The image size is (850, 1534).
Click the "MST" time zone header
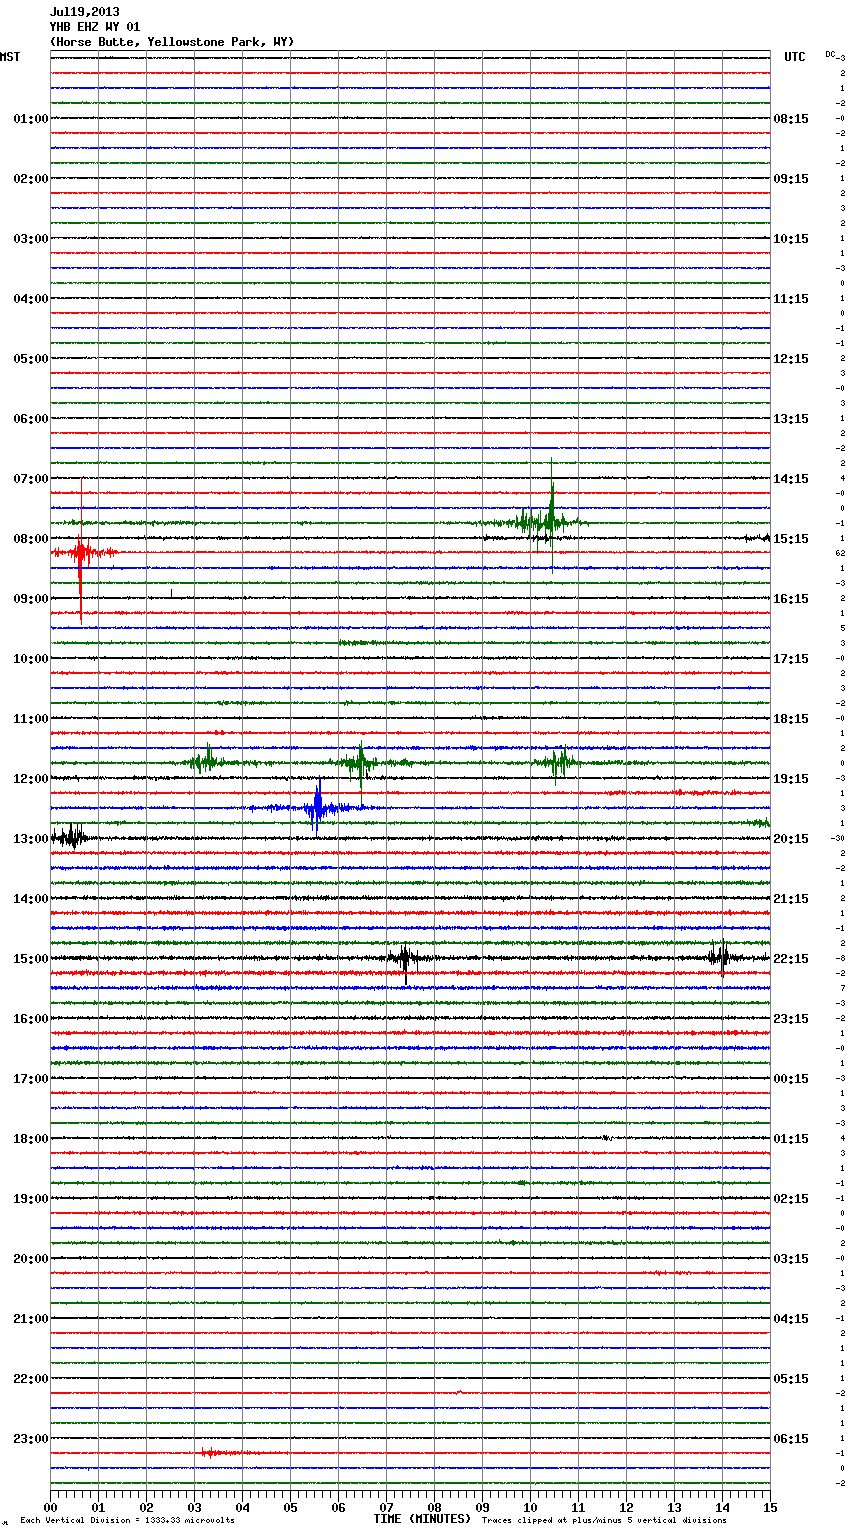pos(10,57)
